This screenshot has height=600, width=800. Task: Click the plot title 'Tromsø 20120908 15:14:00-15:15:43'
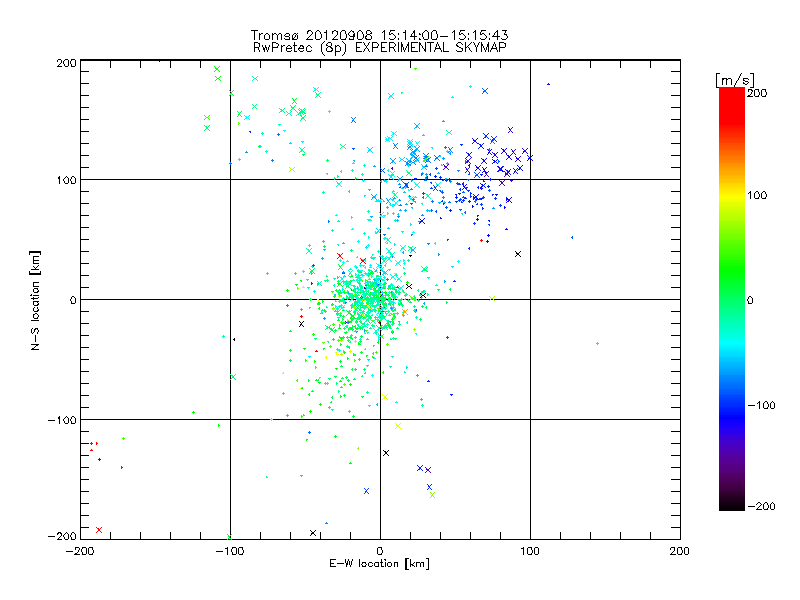click(x=379, y=35)
